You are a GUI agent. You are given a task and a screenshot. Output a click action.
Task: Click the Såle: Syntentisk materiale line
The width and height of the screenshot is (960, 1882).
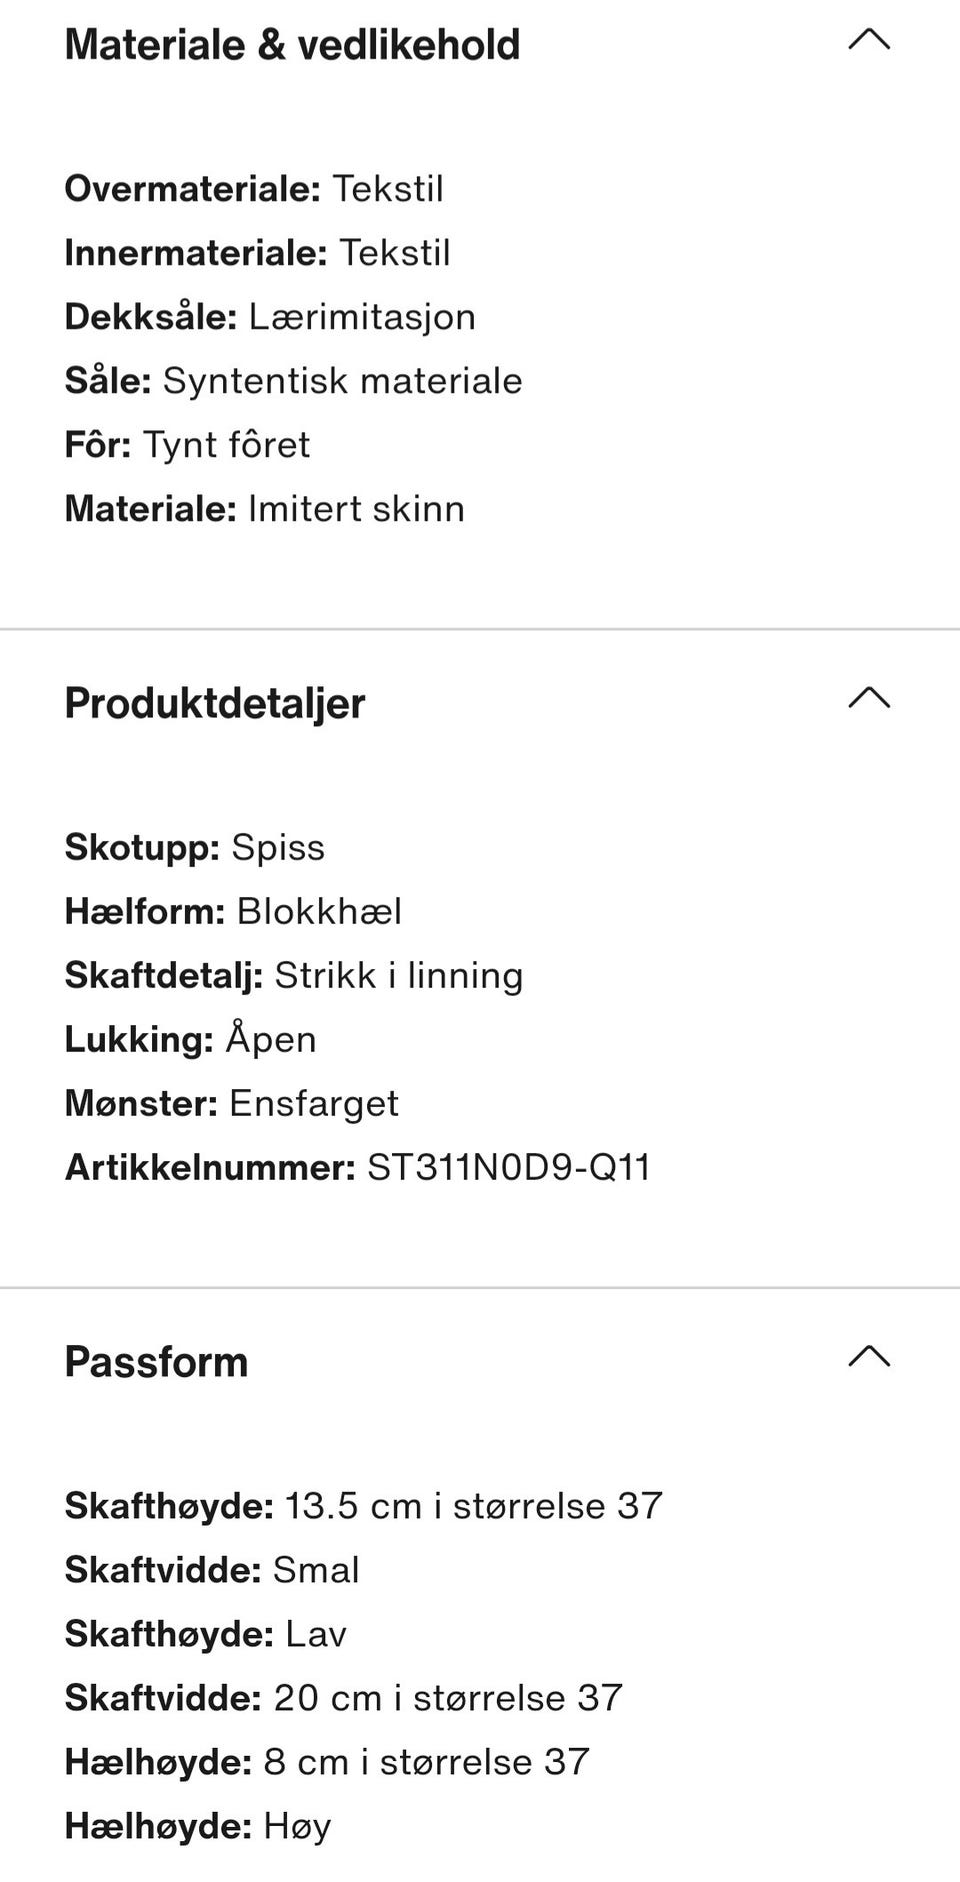click(x=294, y=381)
